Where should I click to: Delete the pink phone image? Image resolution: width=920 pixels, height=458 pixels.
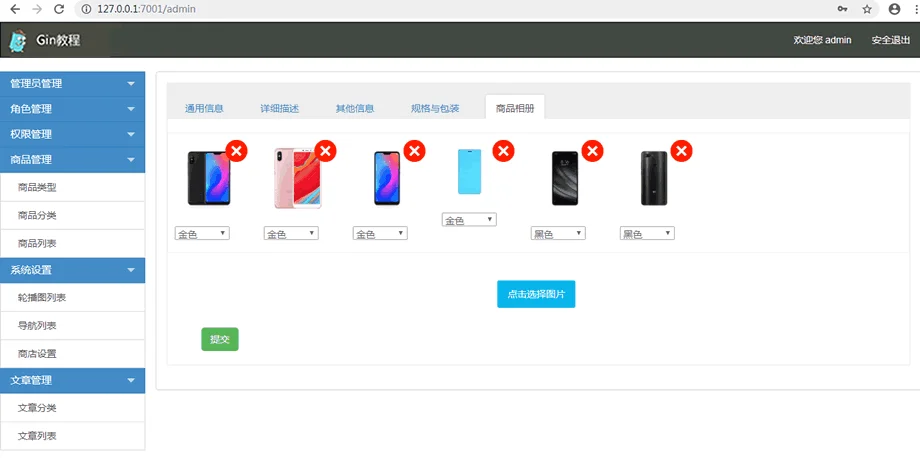coord(326,151)
